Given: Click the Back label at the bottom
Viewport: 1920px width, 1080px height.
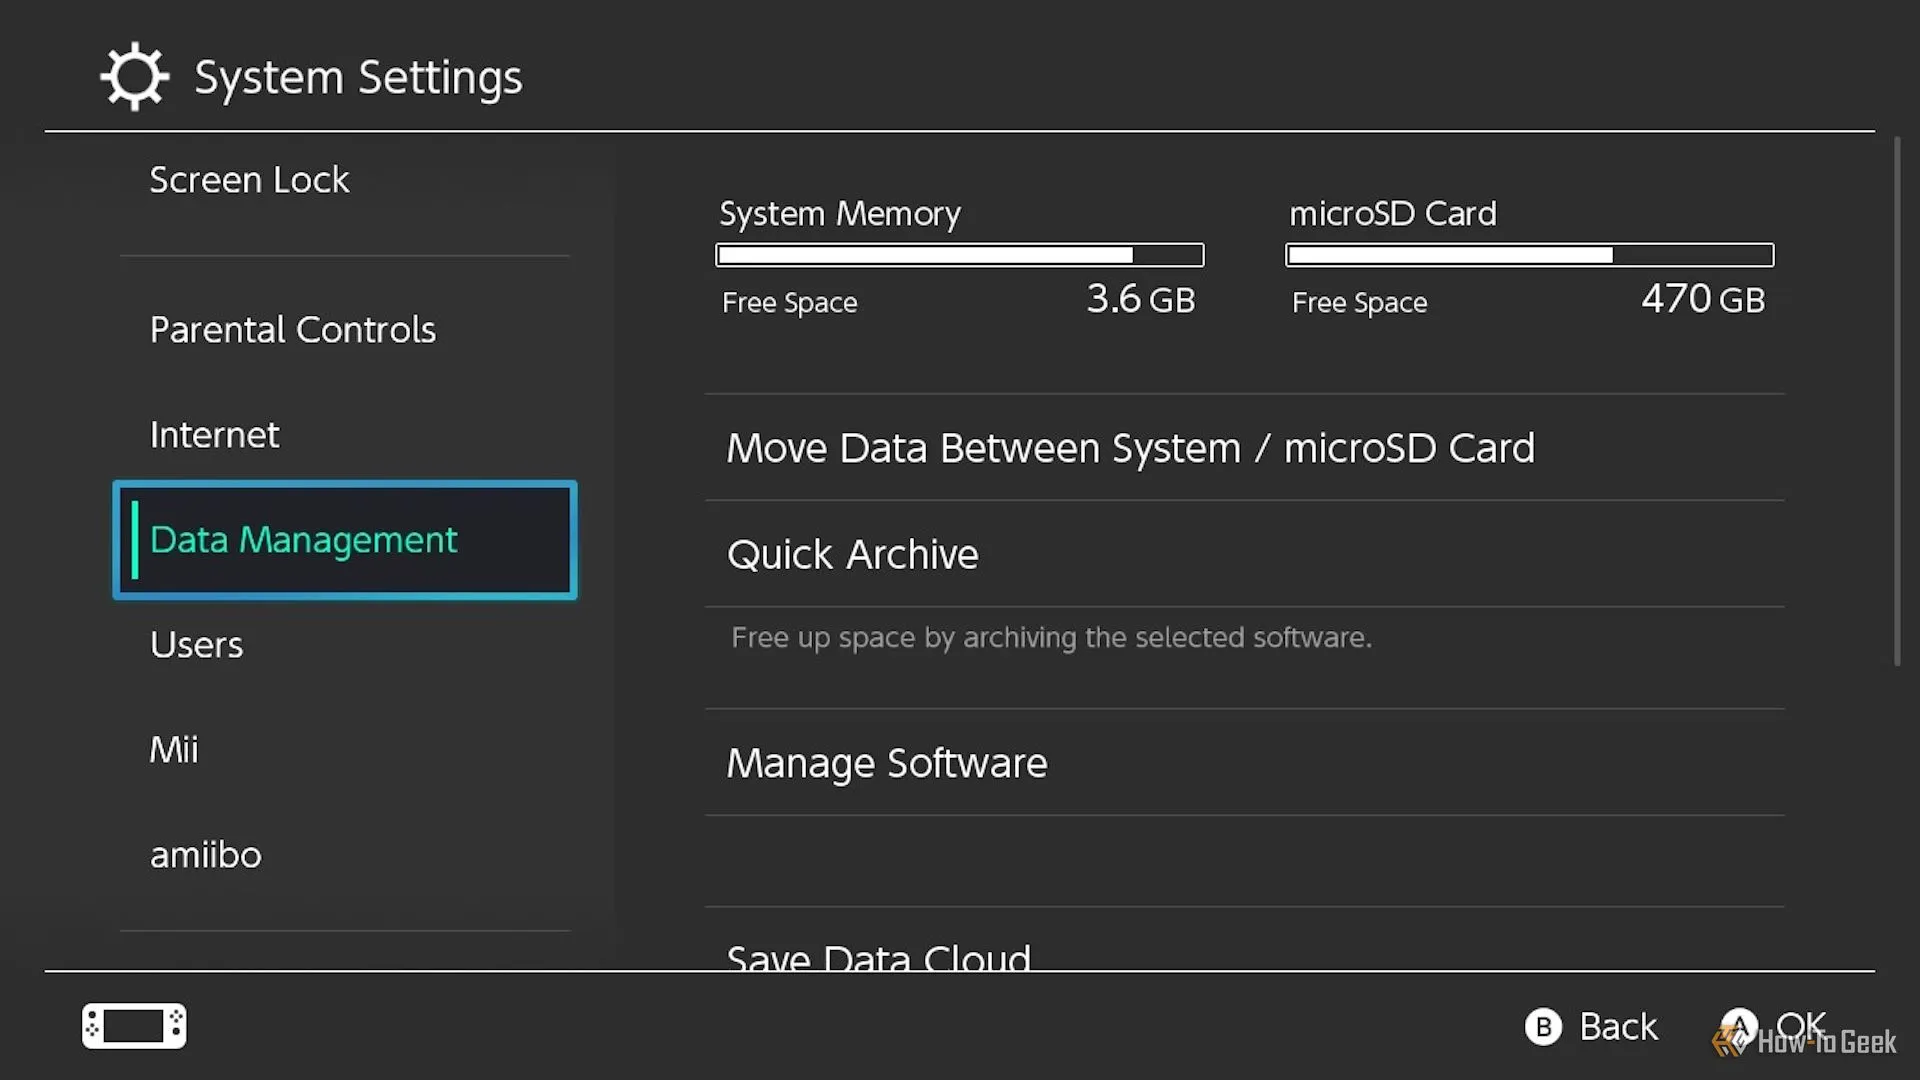Looking at the screenshot, I should 1618,1027.
